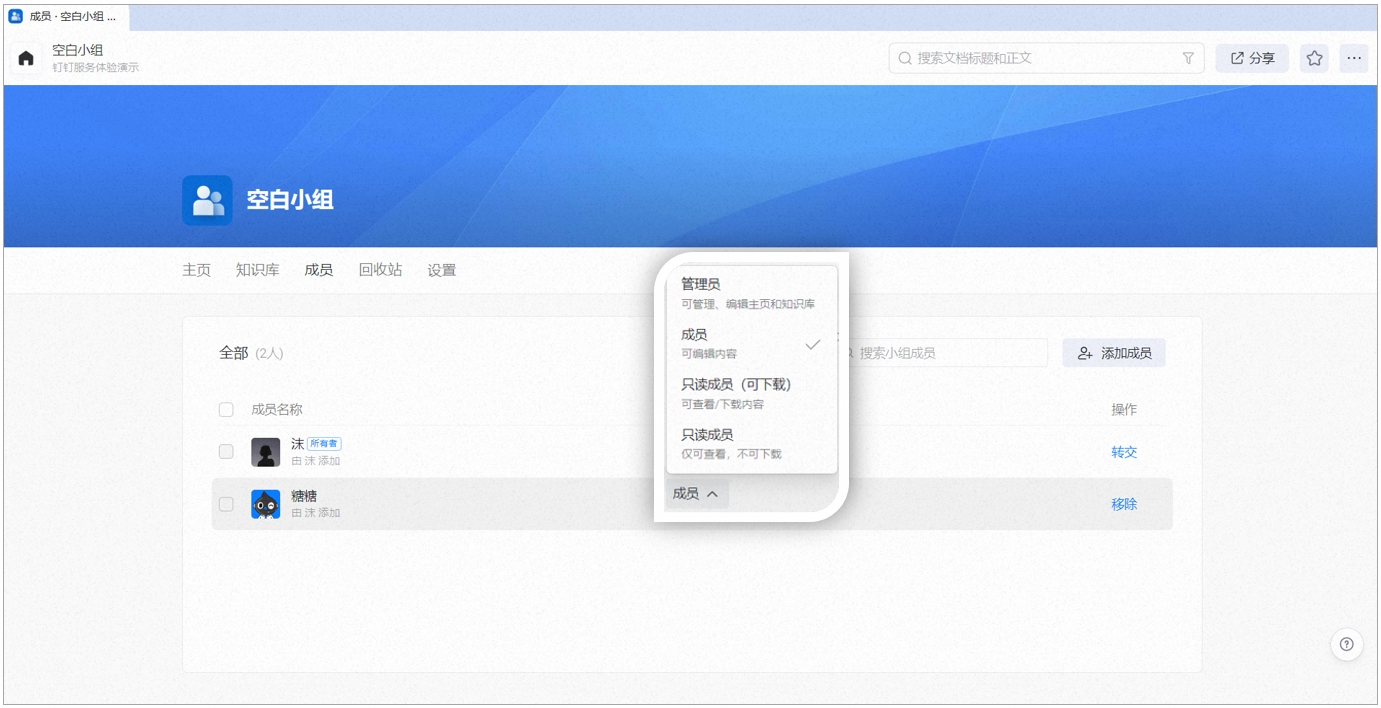1381x708 pixels.
Task: Click the 搜索文档标题和正文 search field
Action: point(1046,58)
